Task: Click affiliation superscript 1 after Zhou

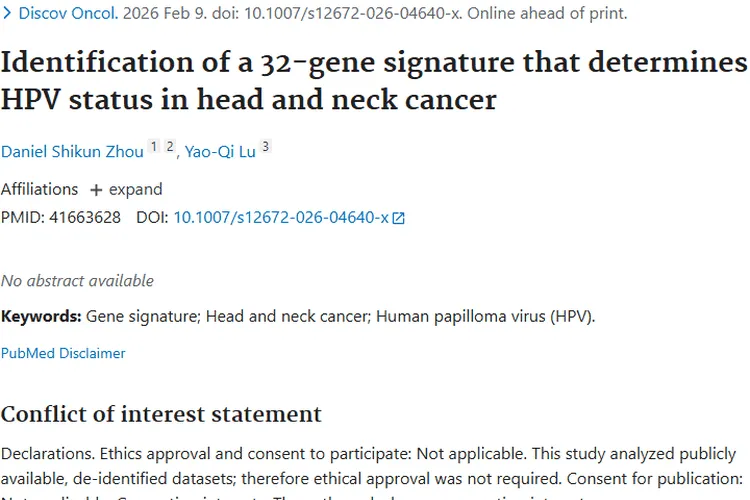Action: point(154,147)
